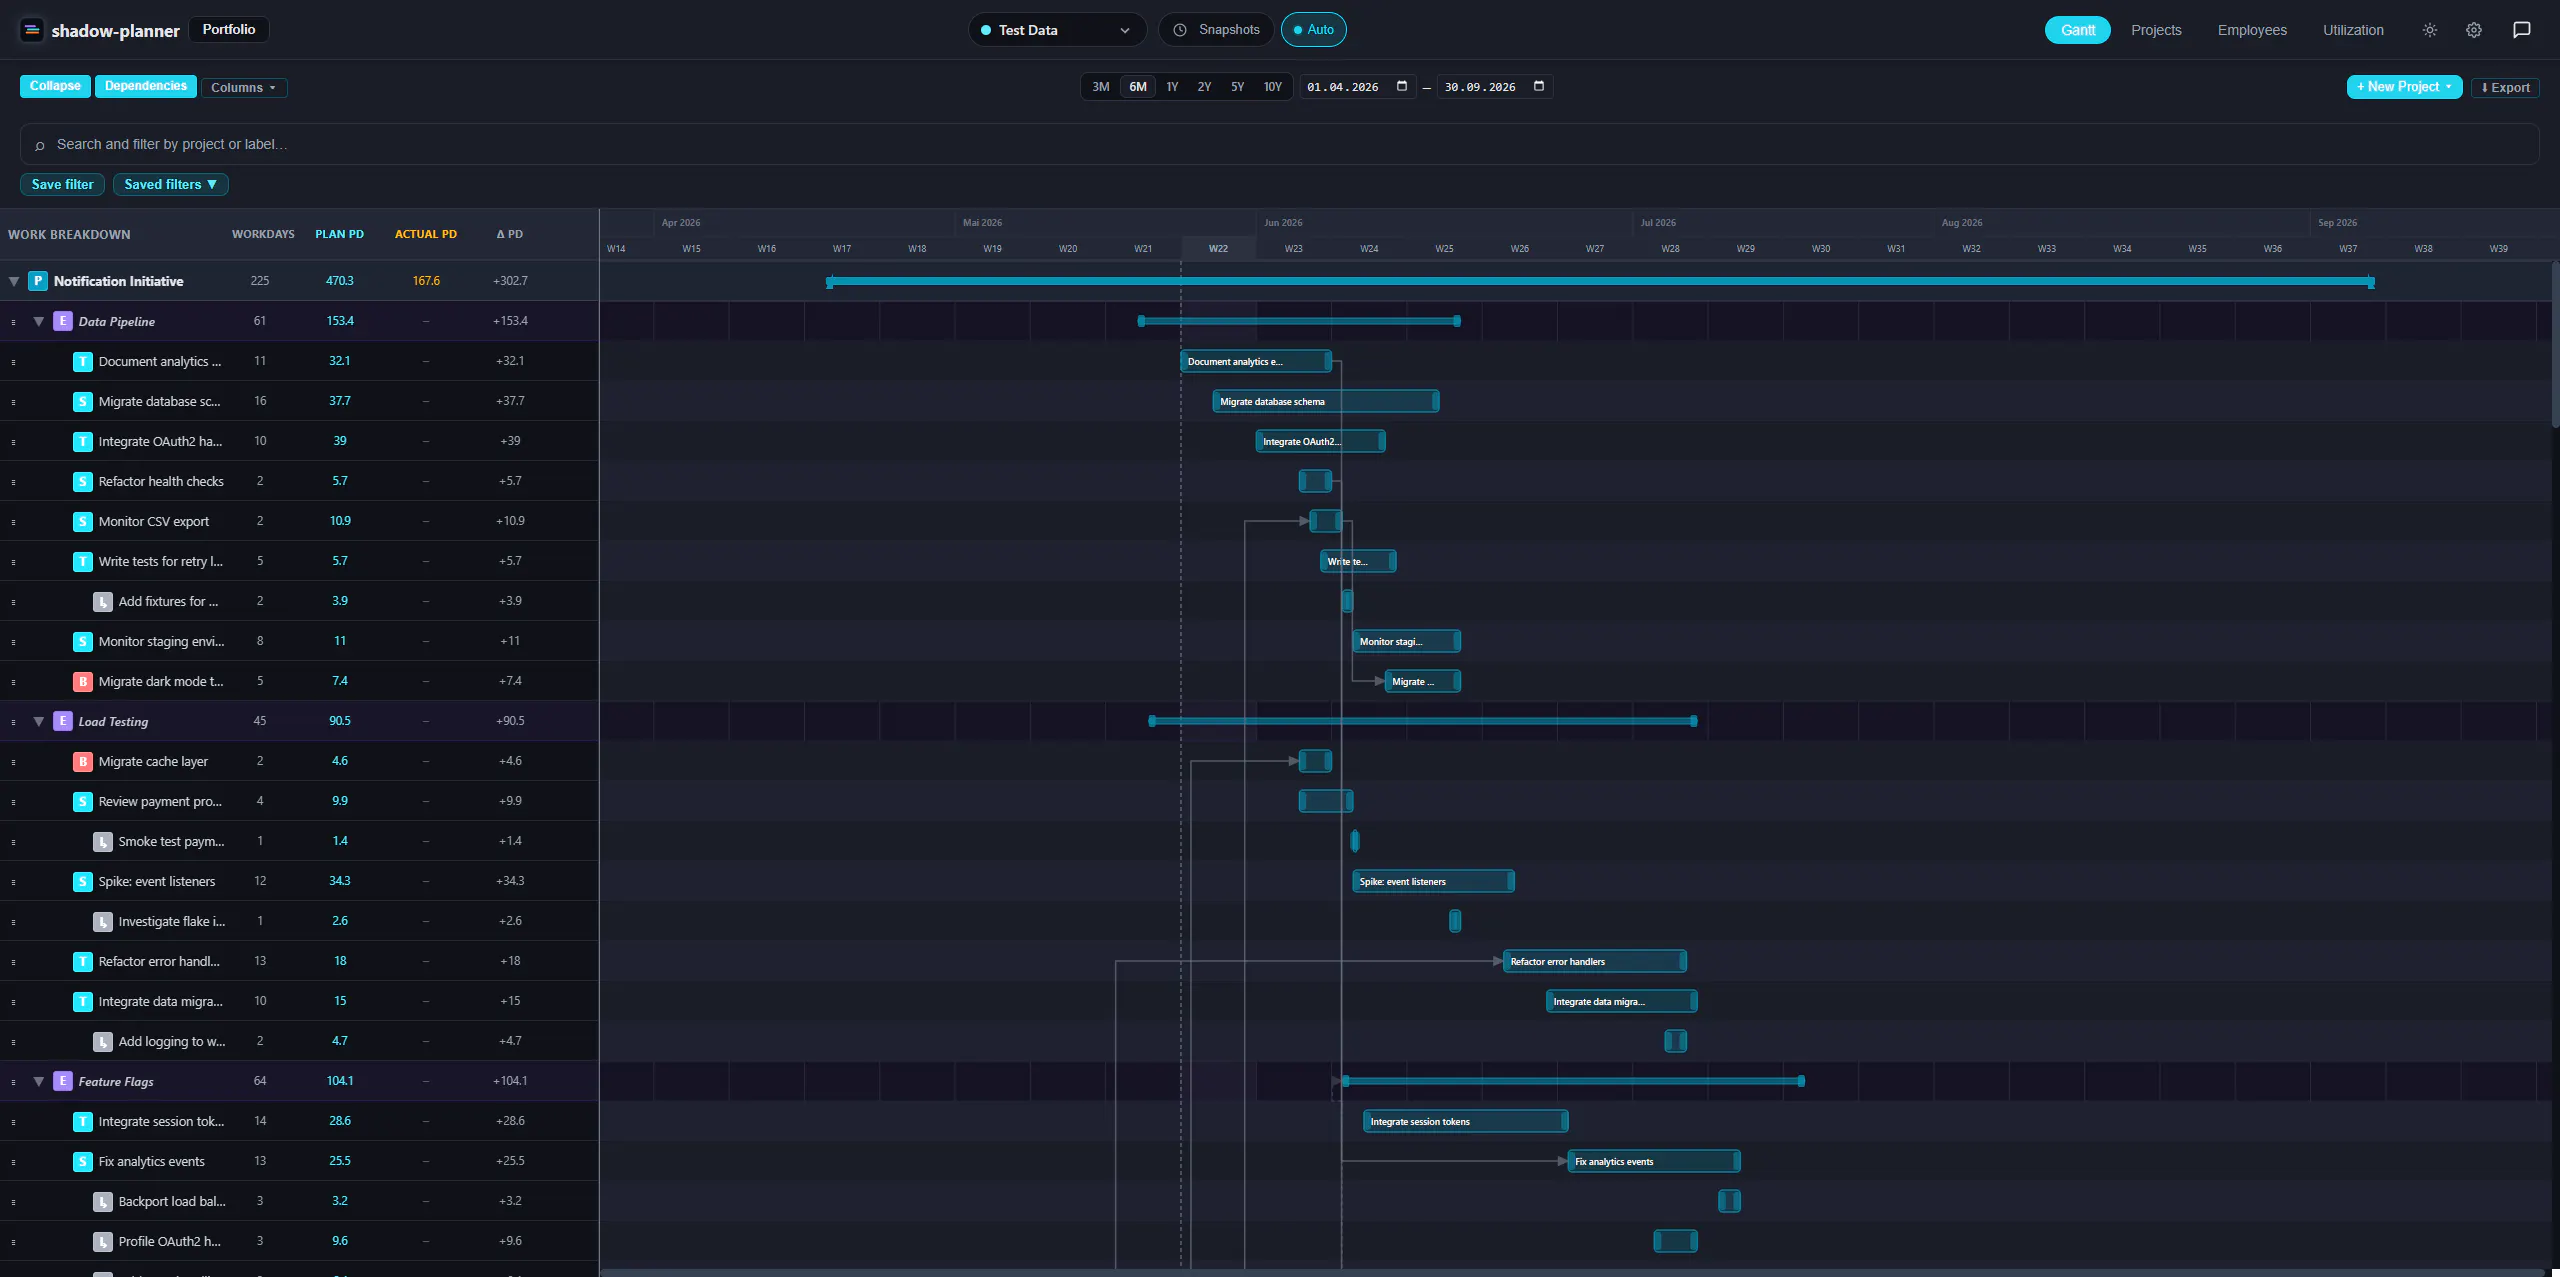Screen dimensions: 2560x1277
Task: Click the T icon of Refactor error handlers row
Action: [83, 961]
